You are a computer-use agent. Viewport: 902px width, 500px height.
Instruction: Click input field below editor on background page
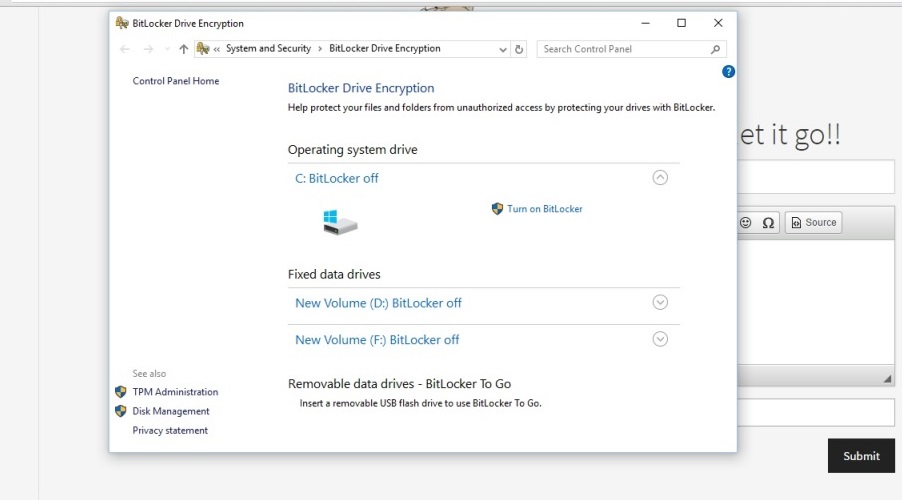pyautogui.click(x=816, y=413)
